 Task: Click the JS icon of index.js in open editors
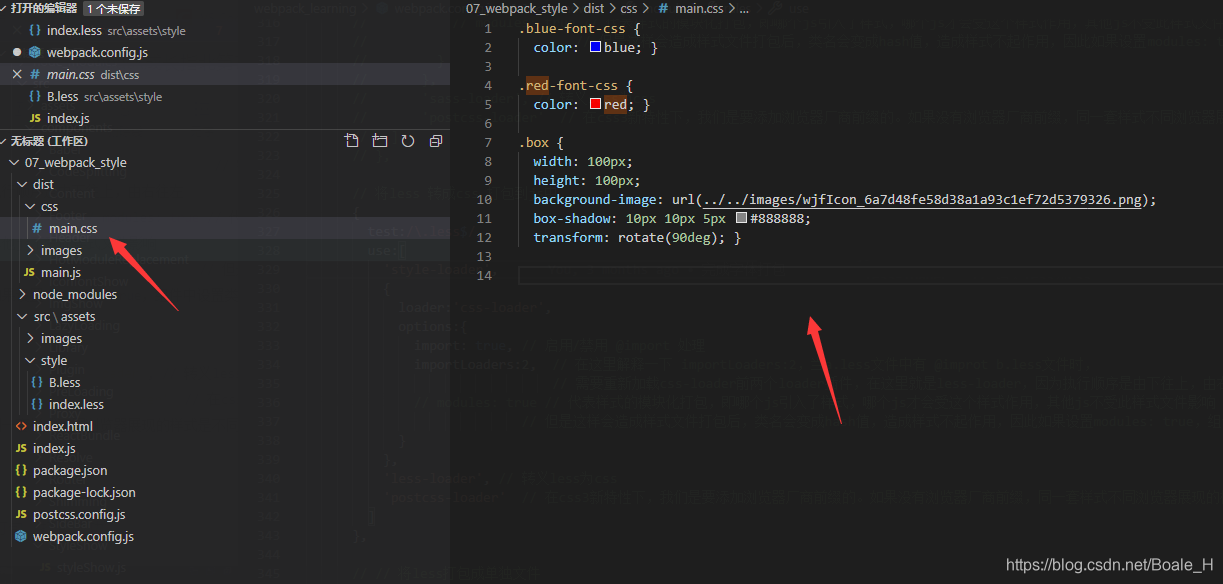[36, 119]
